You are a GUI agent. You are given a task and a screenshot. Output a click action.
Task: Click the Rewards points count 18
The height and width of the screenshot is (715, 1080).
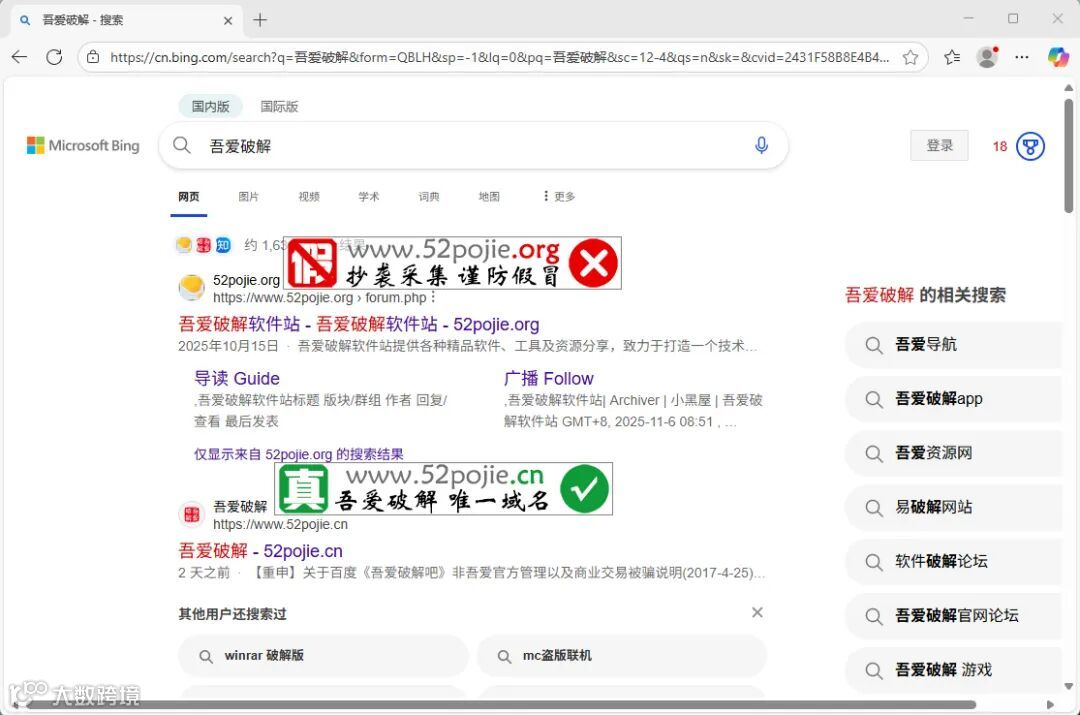tap(999, 146)
